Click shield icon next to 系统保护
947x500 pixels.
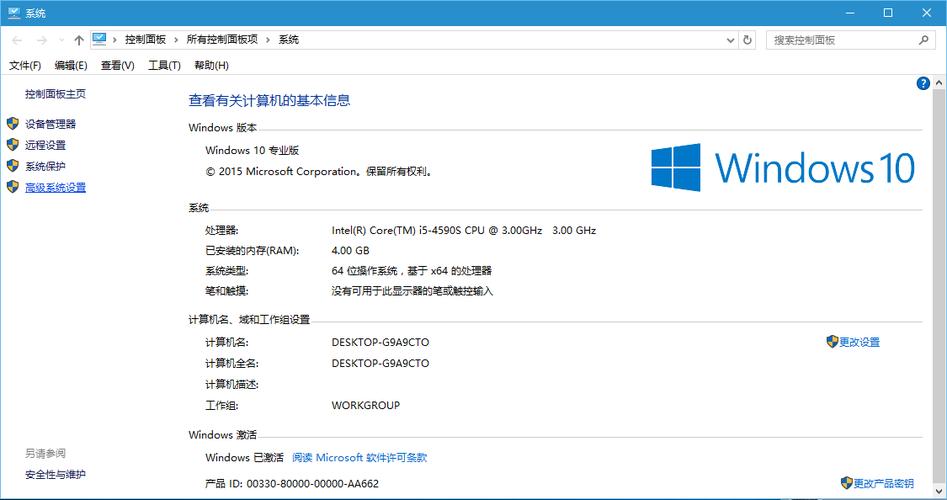[13, 166]
